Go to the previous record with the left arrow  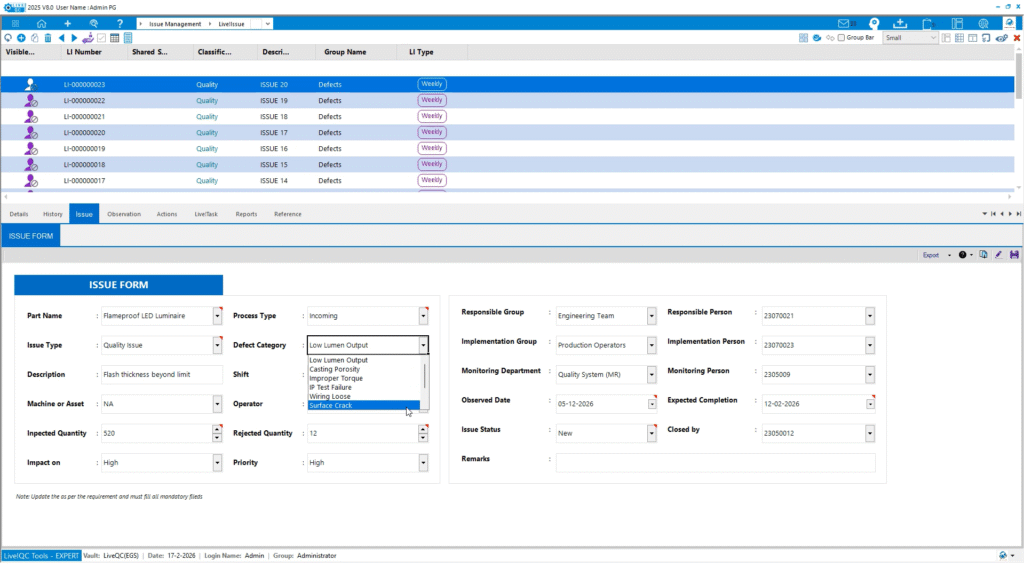click(61, 38)
